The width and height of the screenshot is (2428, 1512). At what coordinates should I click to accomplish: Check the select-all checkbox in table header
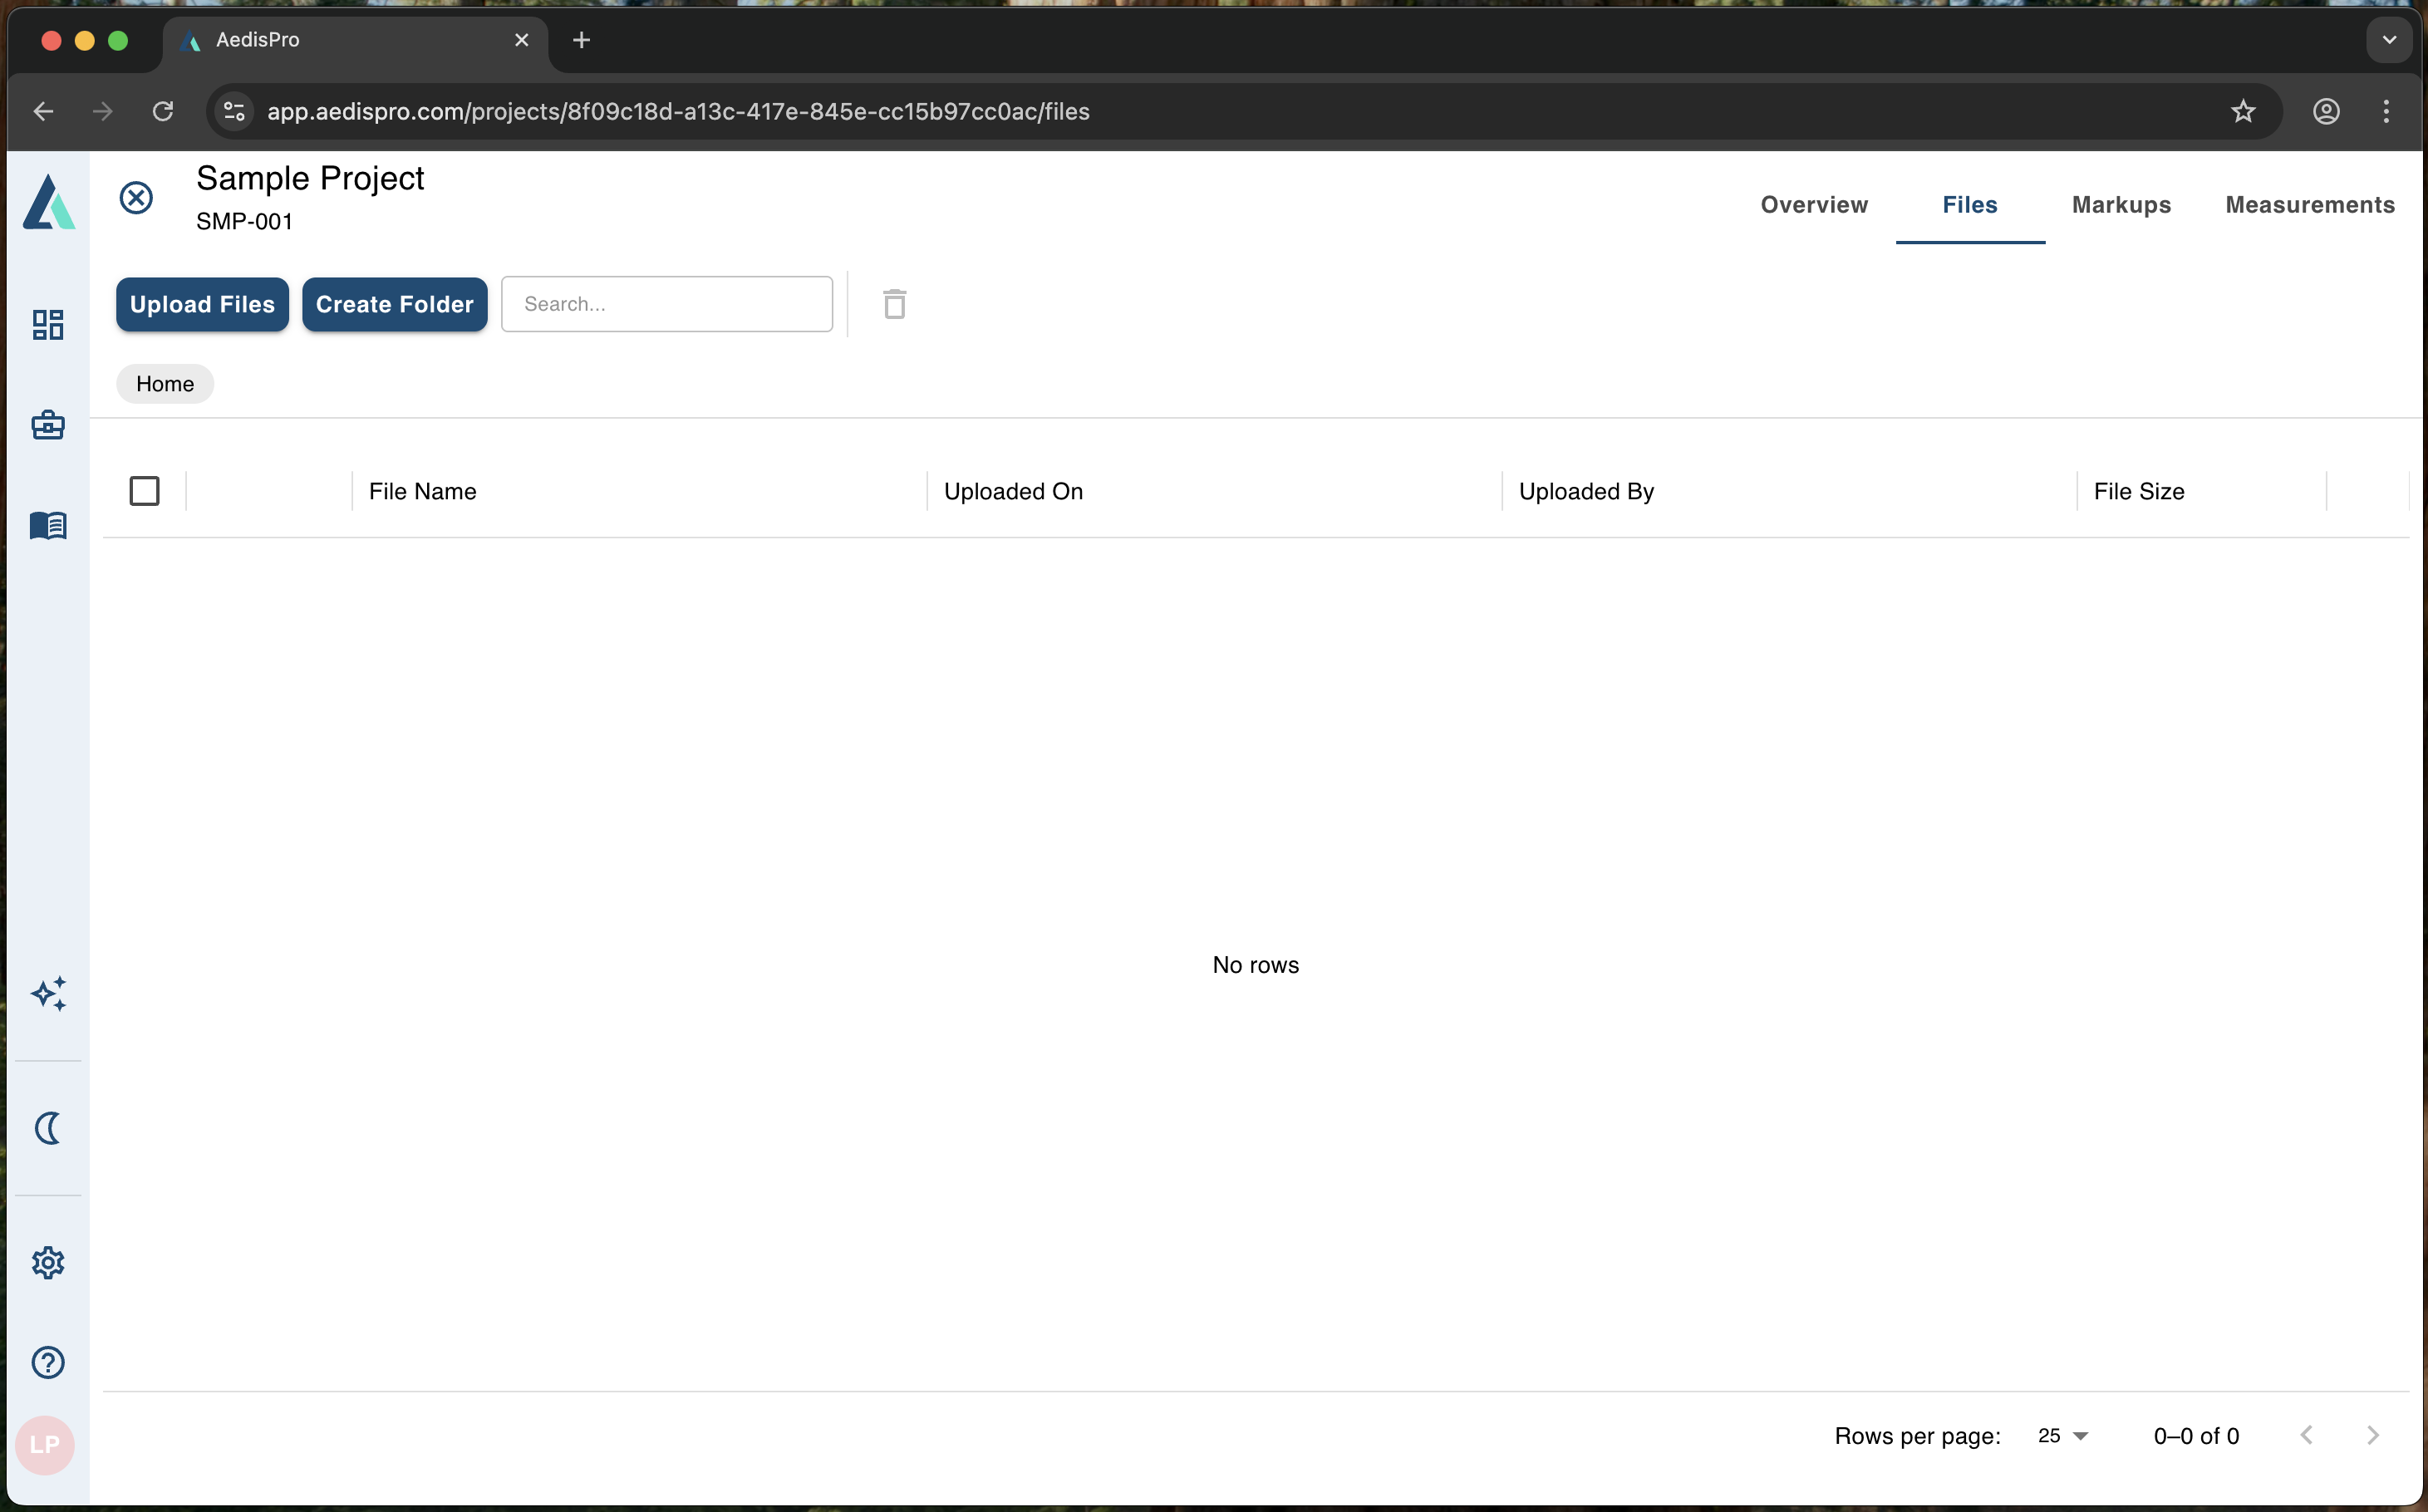click(x=145, y=491)
